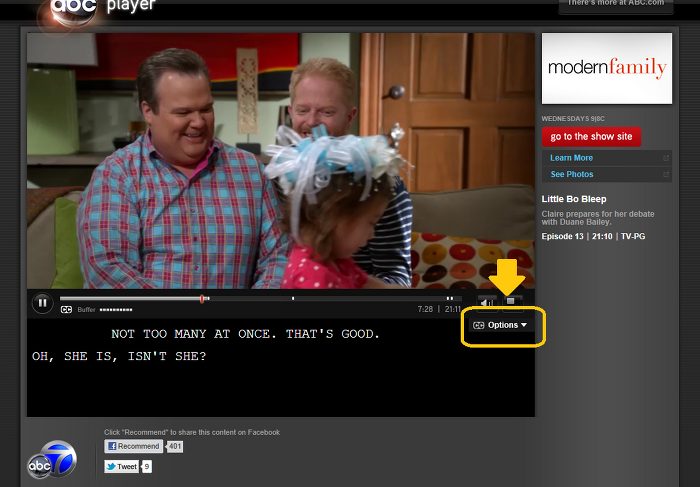700x487 pixels.
Task: Click the ABC7 station logo
Action: pyautogui.click(x=52, y=459)
